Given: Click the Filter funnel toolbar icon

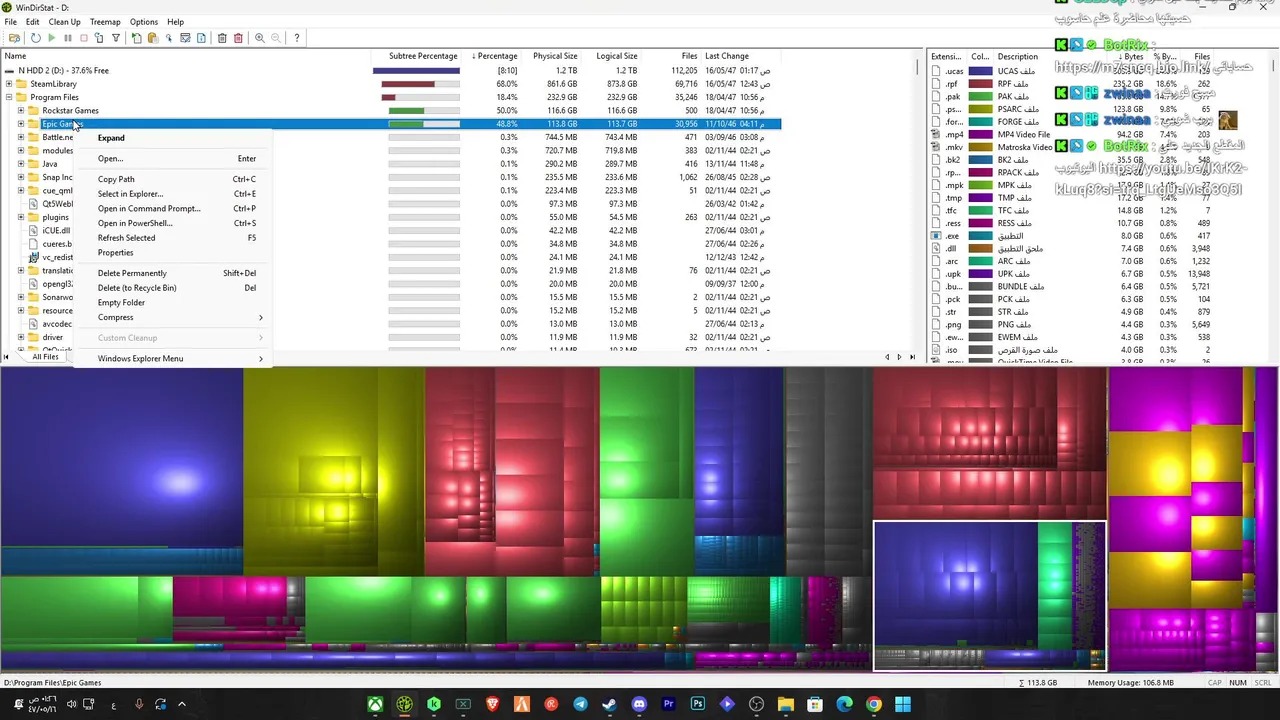Looking at the screenshot, I should 116,38.
